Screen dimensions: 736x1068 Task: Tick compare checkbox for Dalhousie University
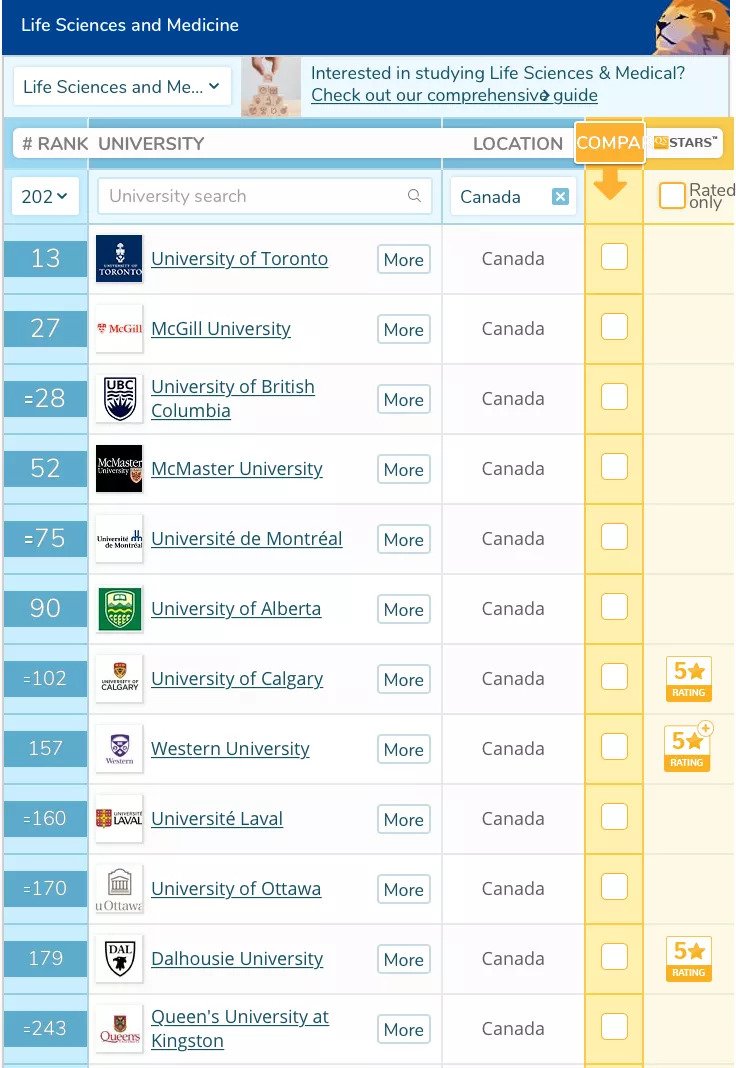(x=614, y=957)
